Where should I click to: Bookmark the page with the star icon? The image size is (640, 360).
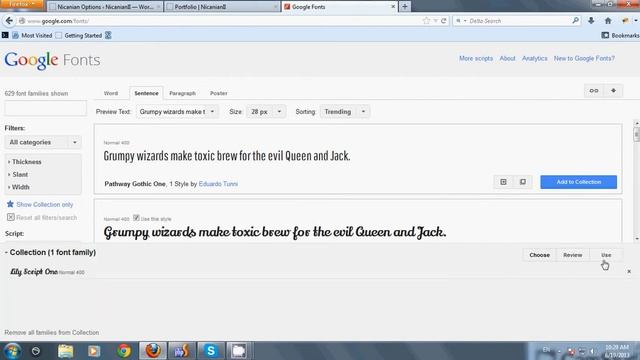[426, 21]
